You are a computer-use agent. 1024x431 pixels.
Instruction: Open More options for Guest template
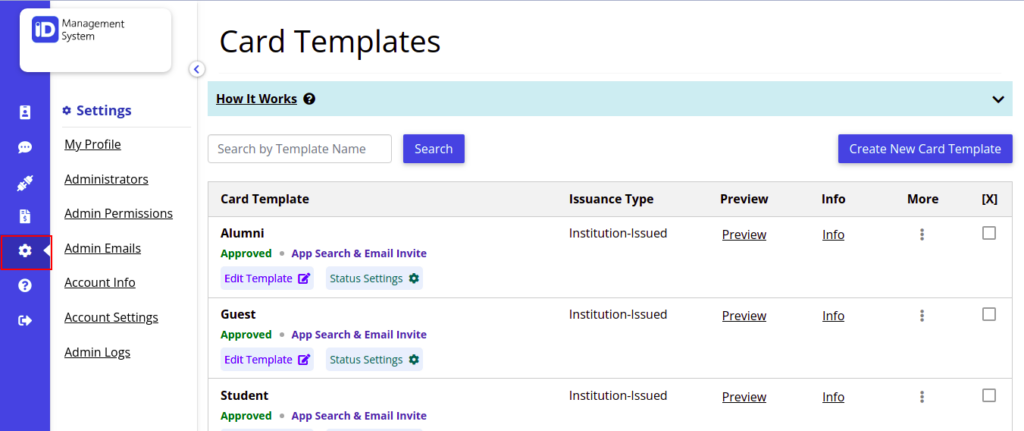(x=921, y=315)
